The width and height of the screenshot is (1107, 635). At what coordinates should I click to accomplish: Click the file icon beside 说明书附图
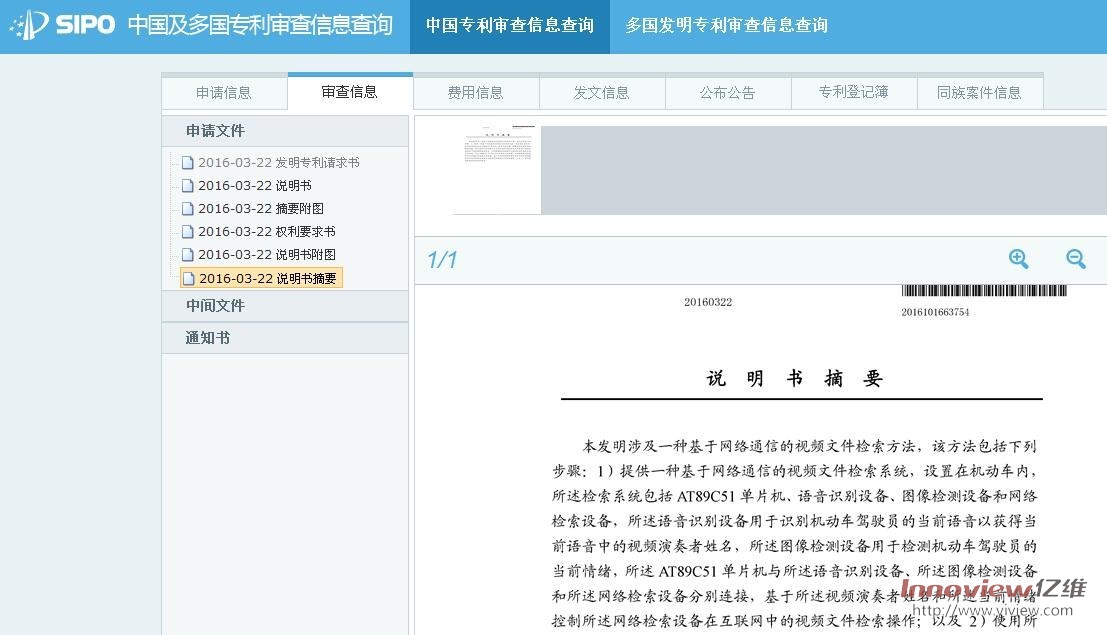pos(187,255)
